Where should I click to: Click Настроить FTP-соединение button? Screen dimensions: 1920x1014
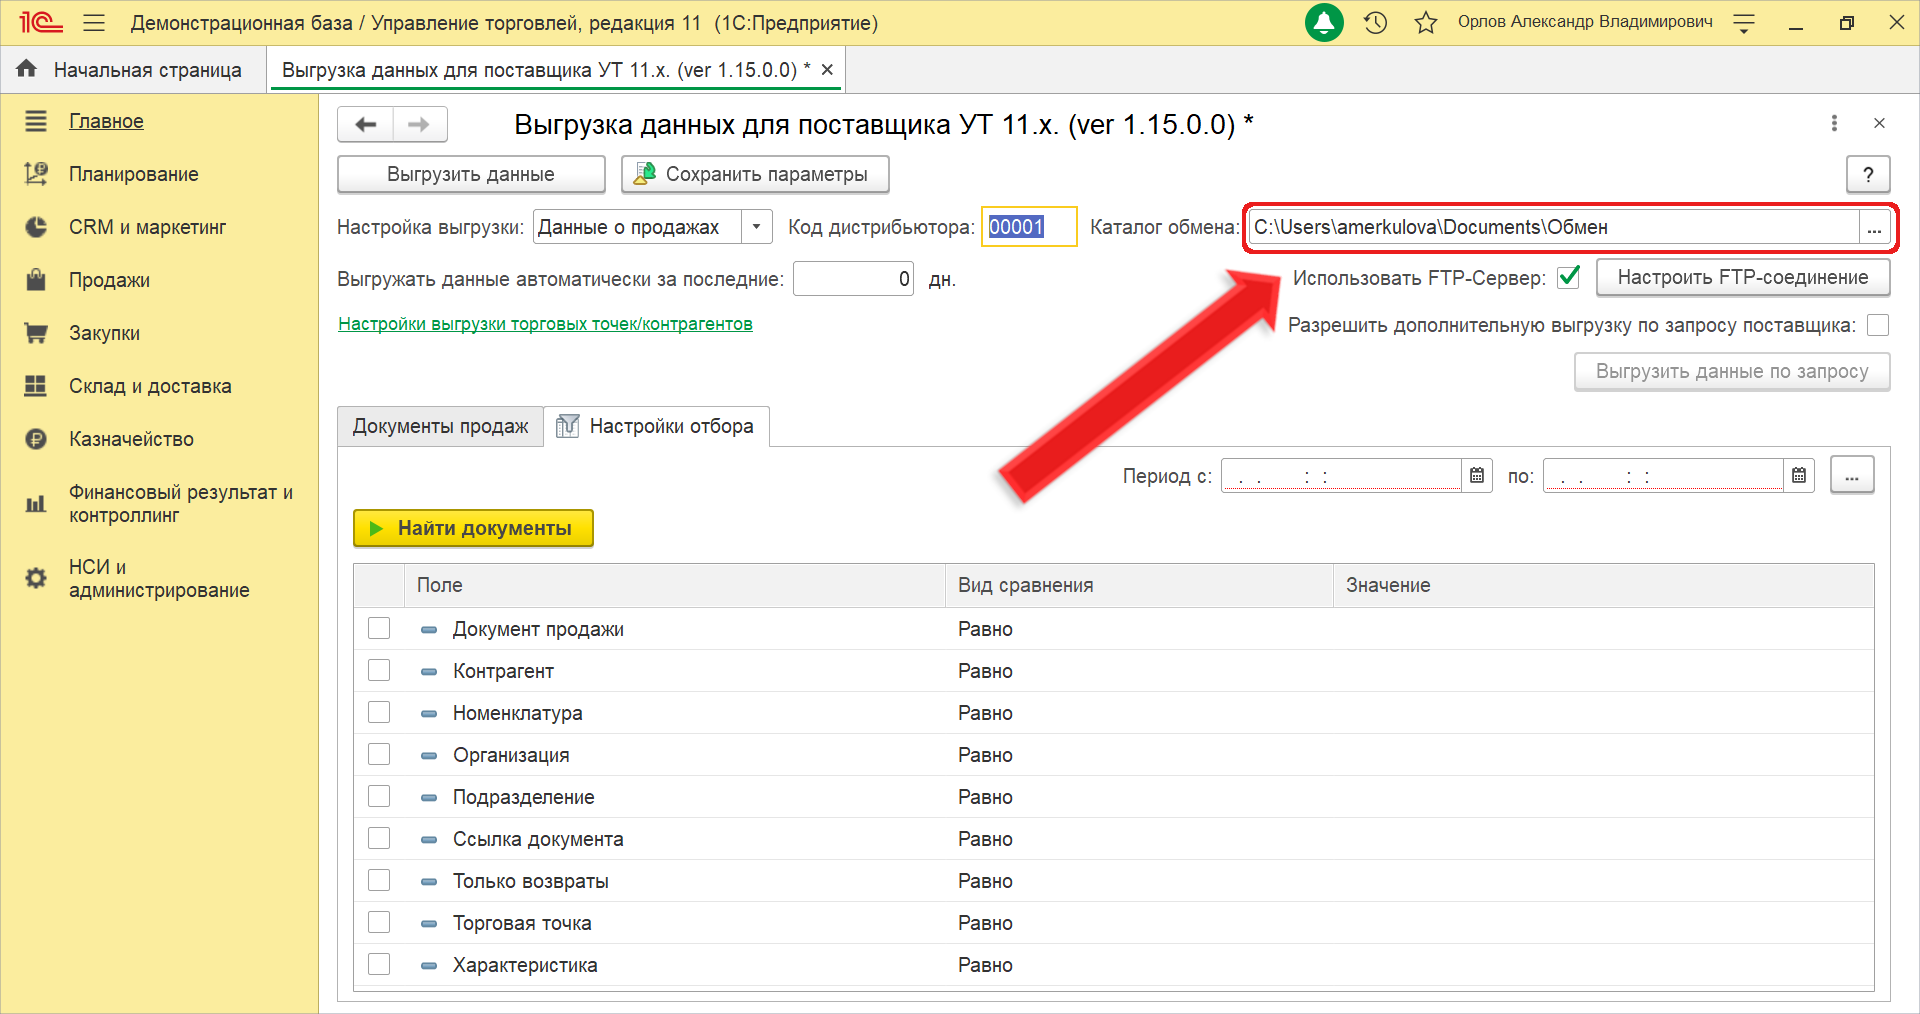tap(1743, 277)
